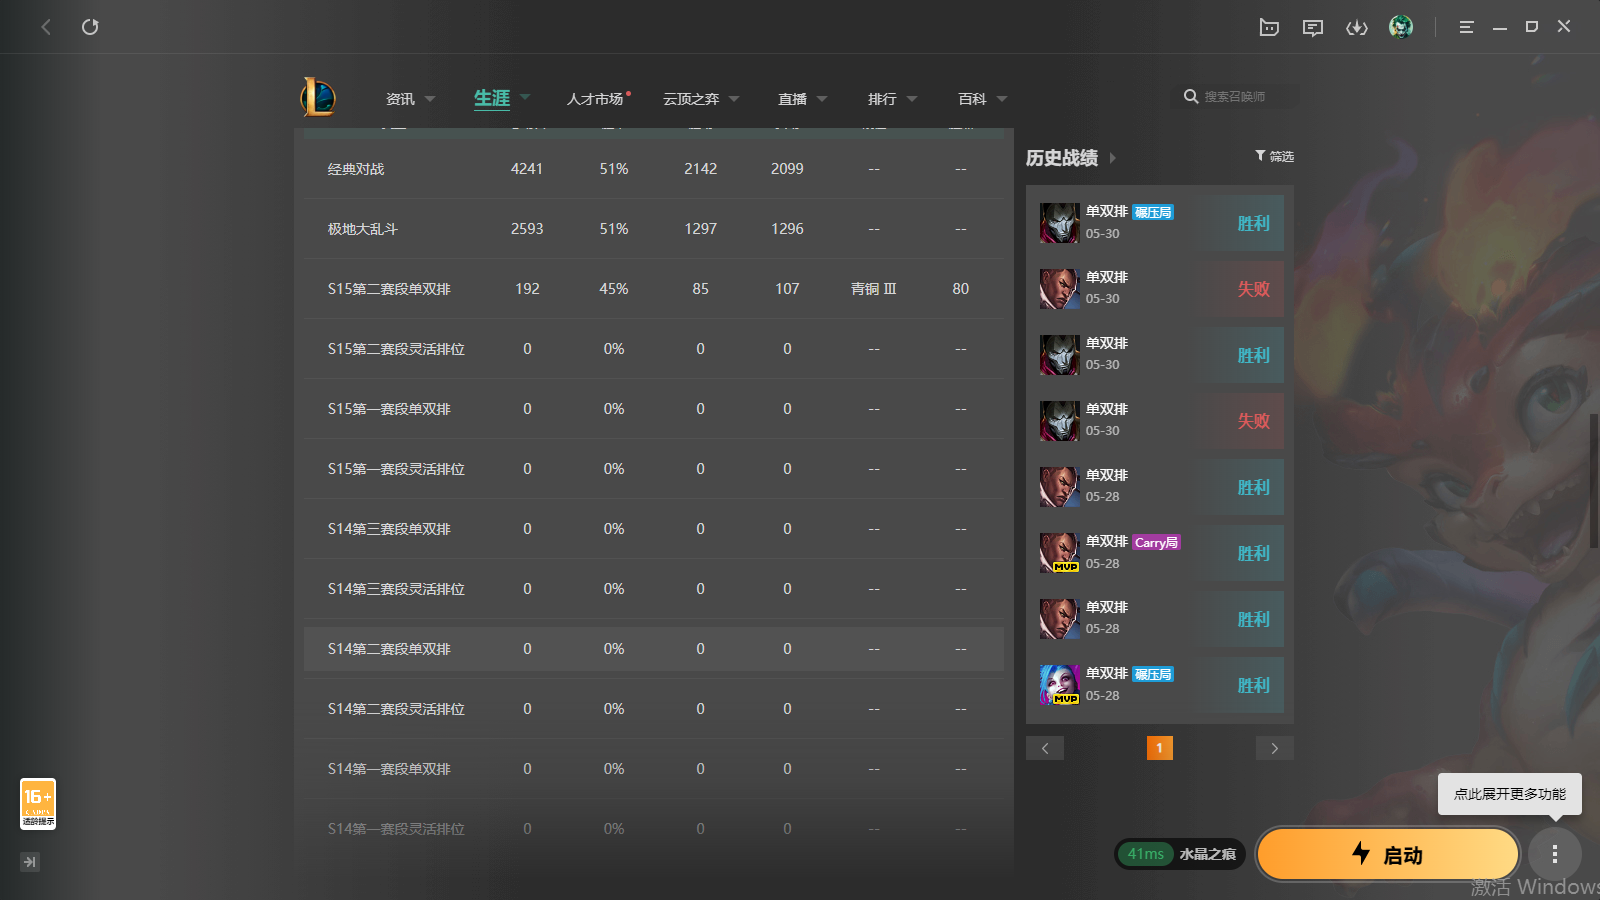
Task: Click the refresh icon
Action: coord(90,27)
